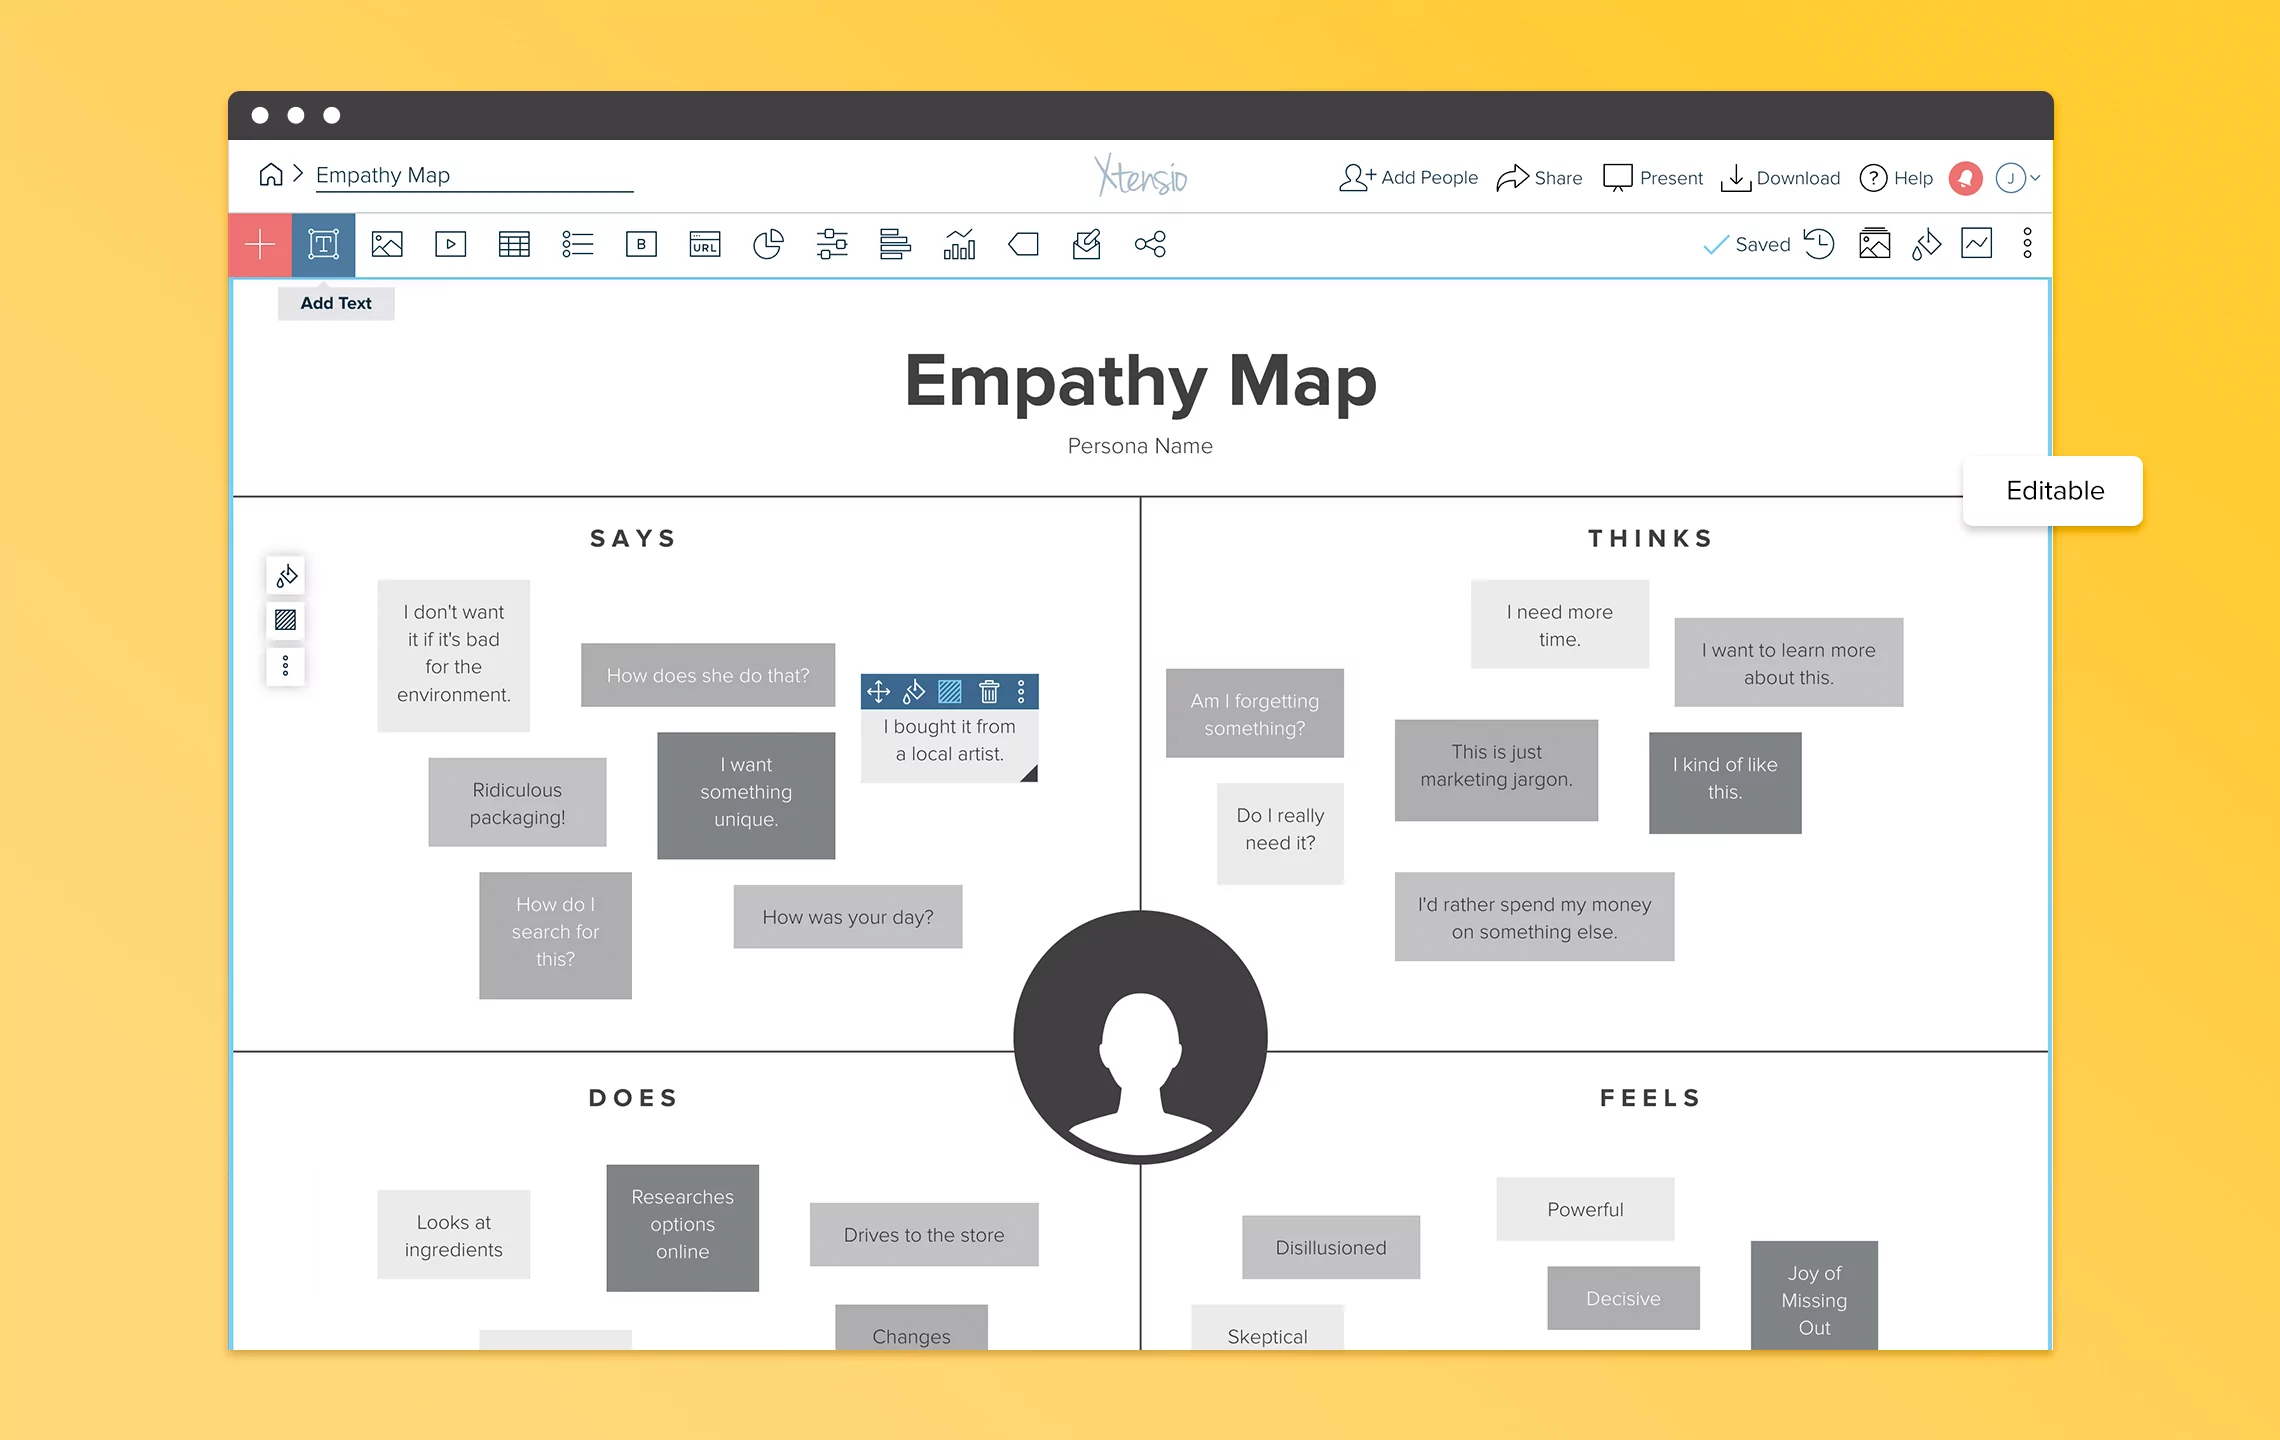Insert a URL embed element
This screenshot has width=2280, height=1440.
point(705,244)
